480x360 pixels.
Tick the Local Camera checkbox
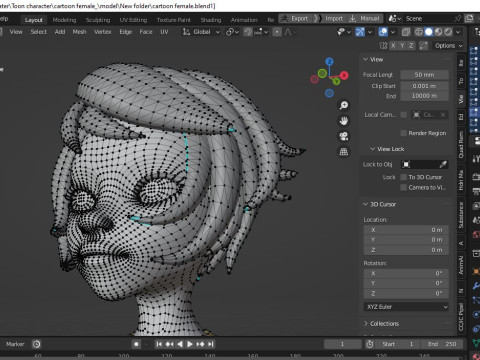pos(404,115)
